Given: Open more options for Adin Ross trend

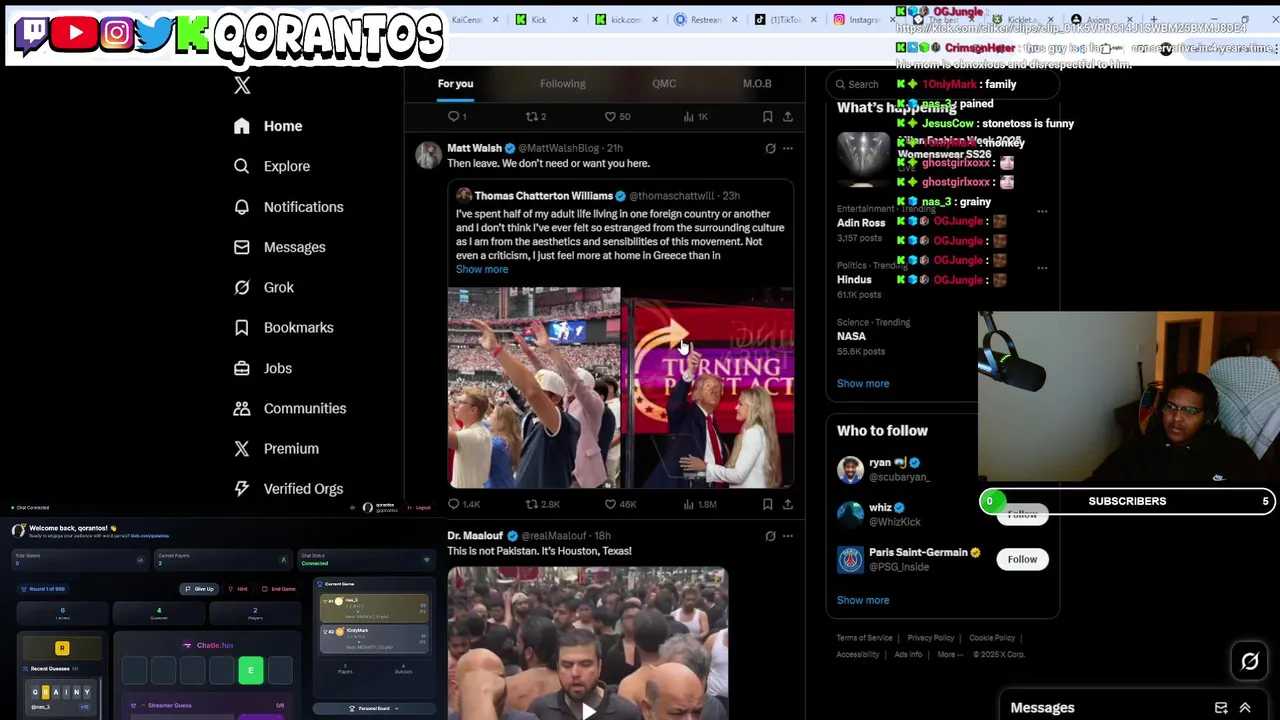Looking at the screenshot, I should pos(1042,211).
